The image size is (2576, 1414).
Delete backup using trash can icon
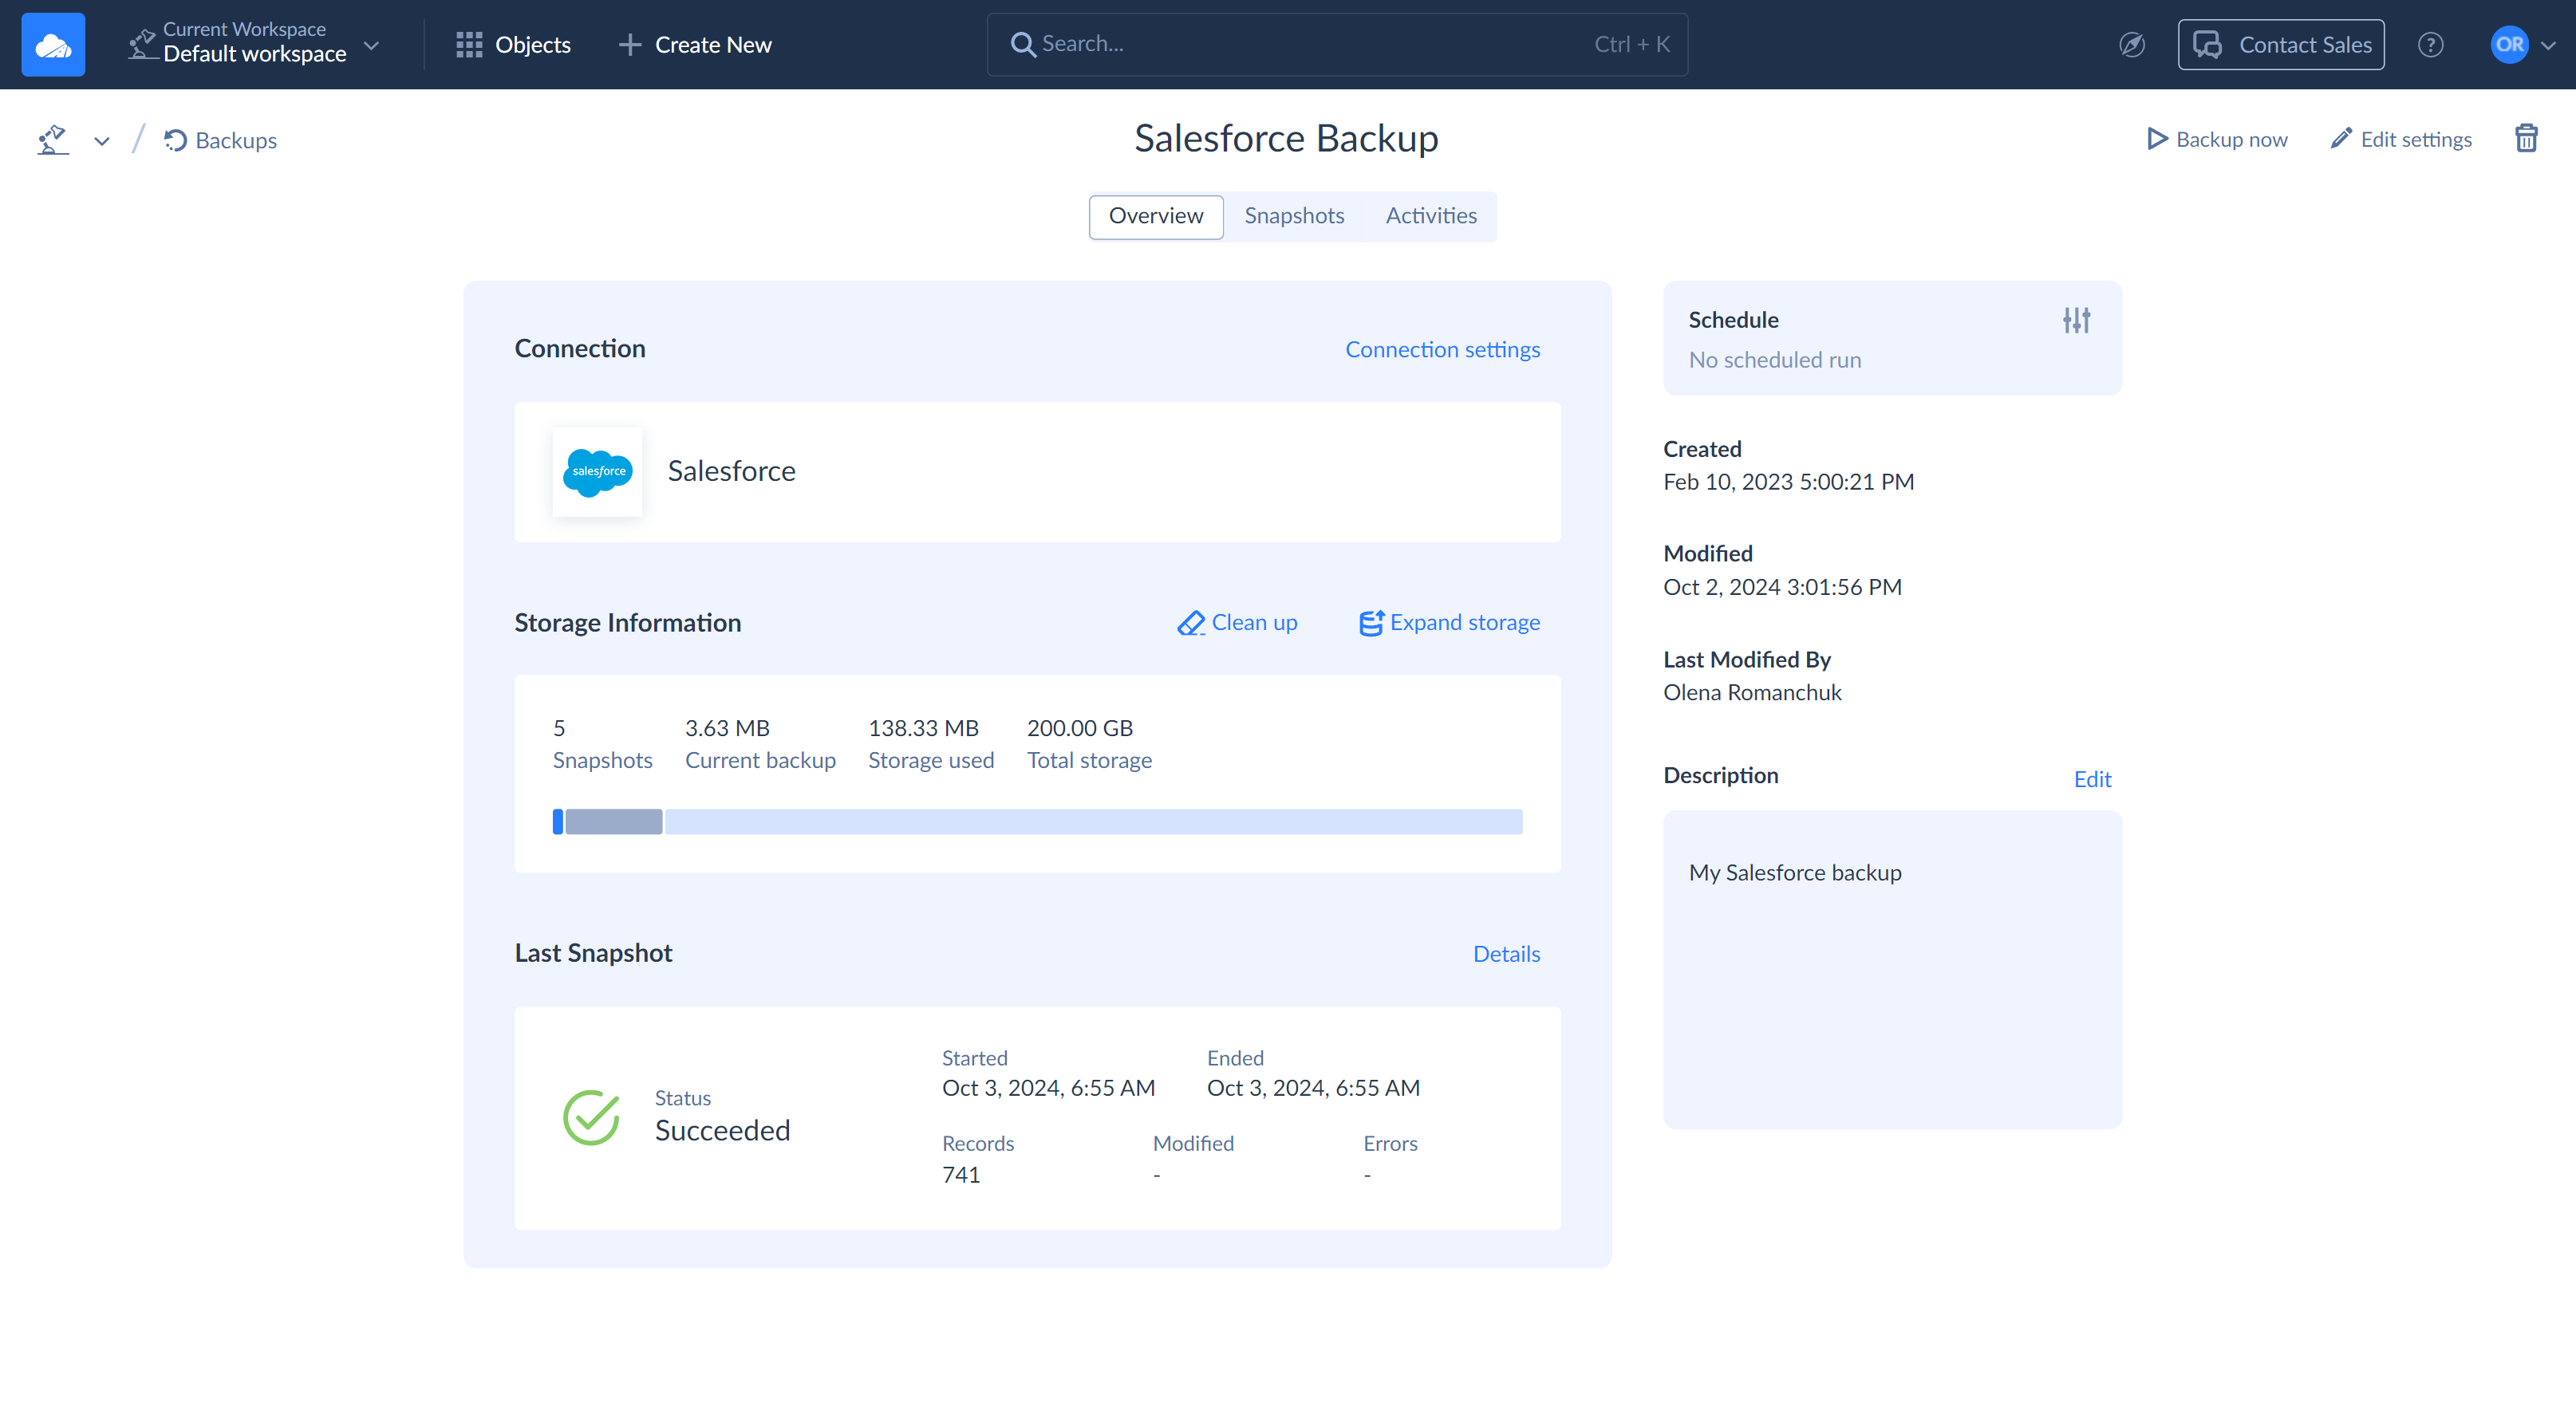[2526, 138]
